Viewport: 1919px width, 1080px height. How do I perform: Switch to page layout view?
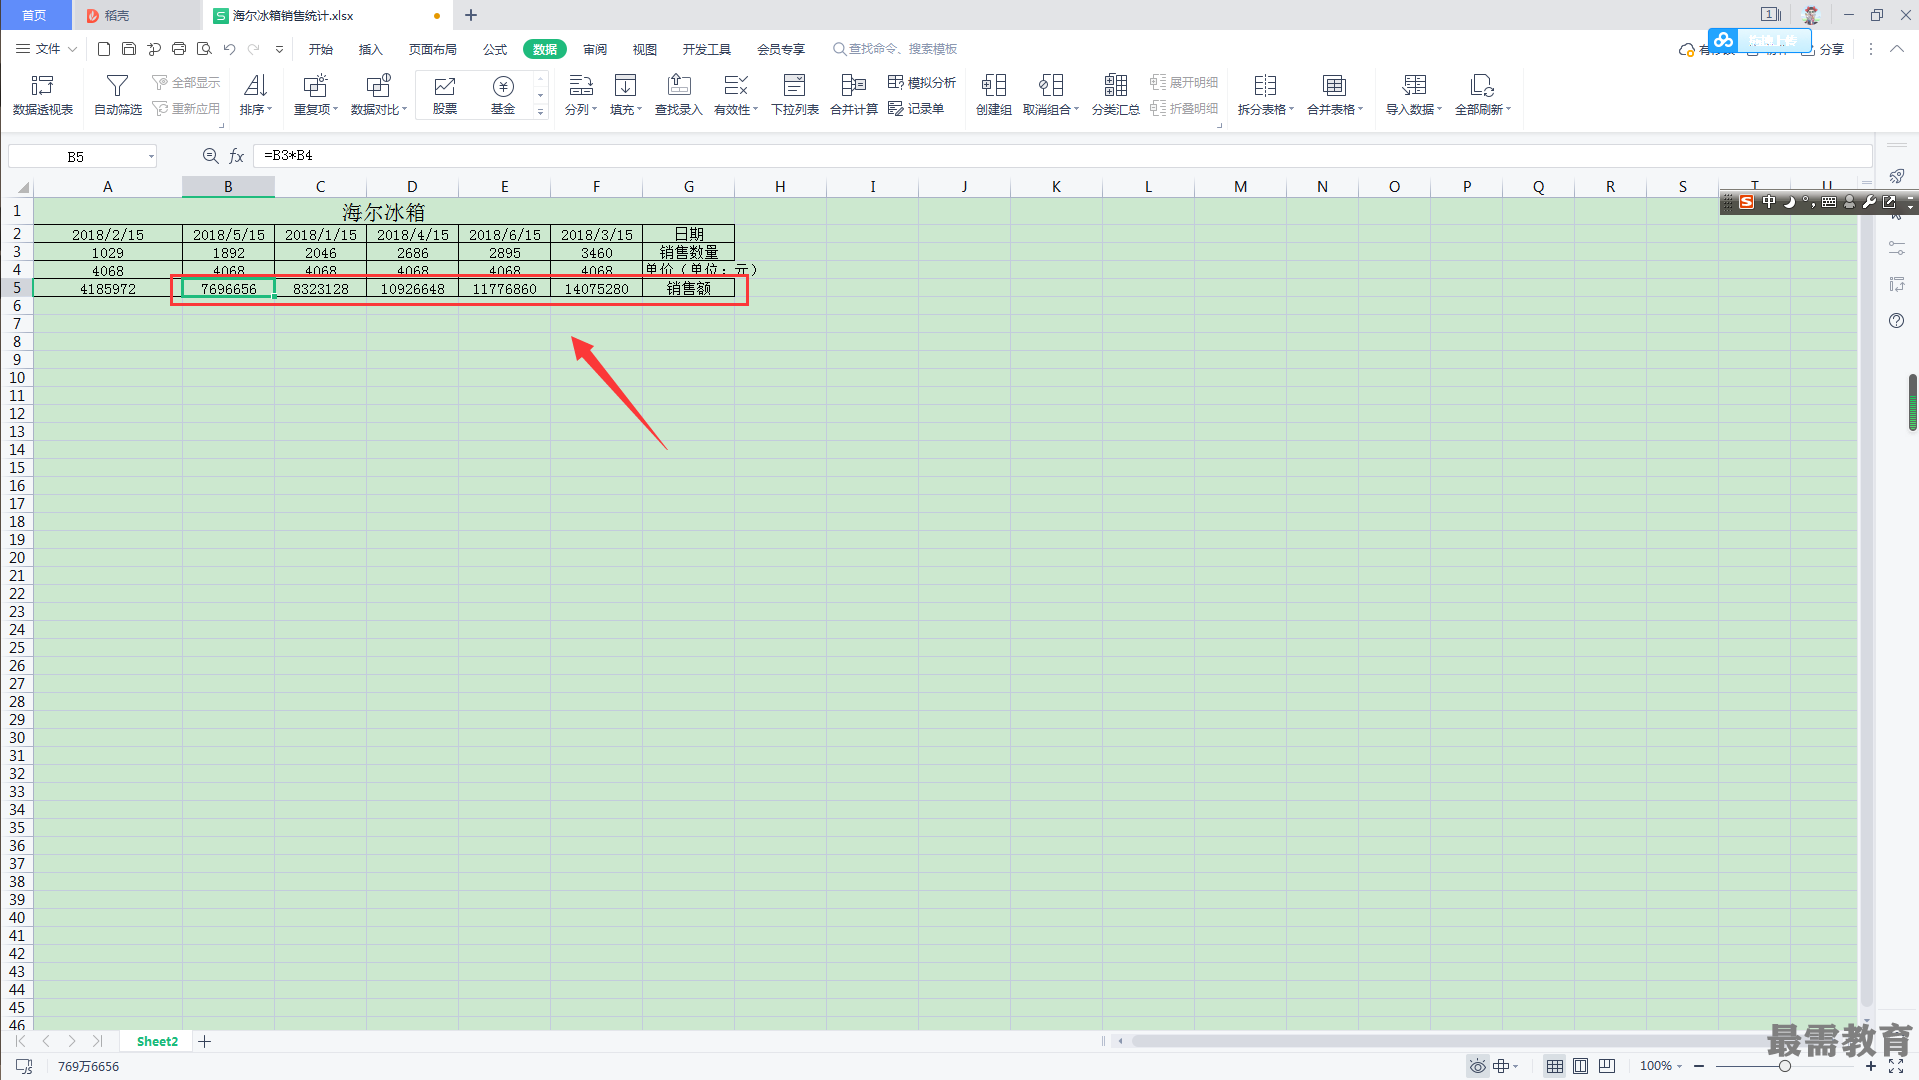coord(1581,1066)
